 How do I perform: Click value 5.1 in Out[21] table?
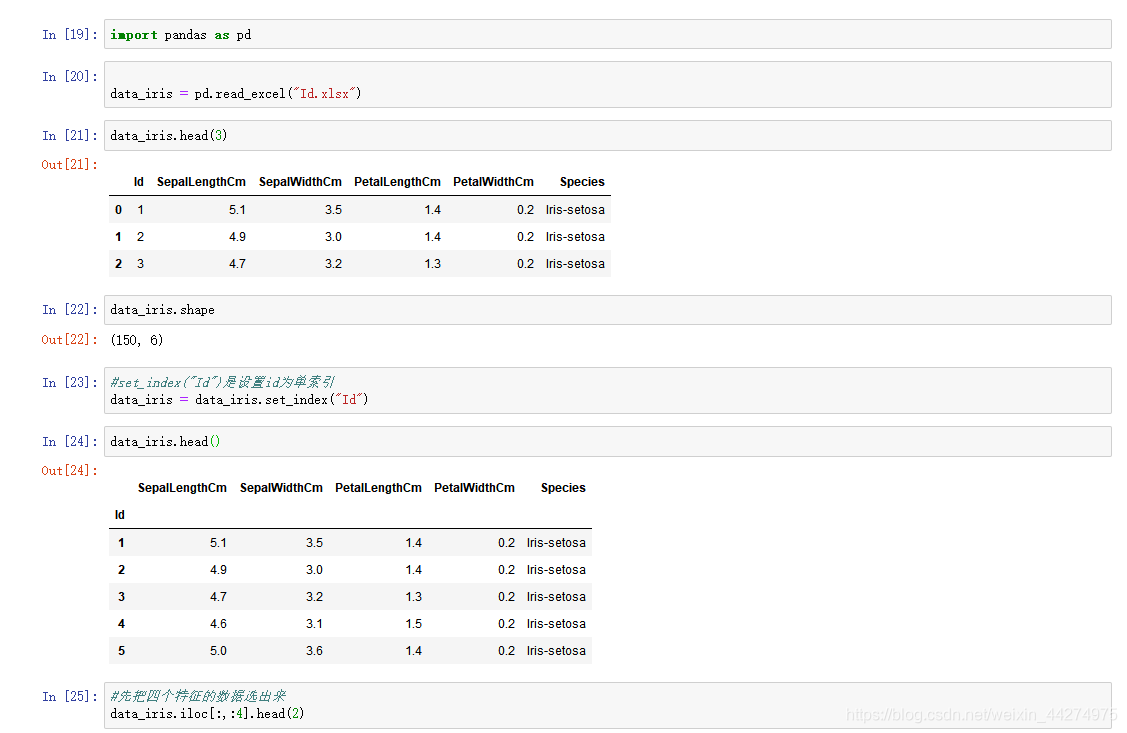(x=237, y=210)
